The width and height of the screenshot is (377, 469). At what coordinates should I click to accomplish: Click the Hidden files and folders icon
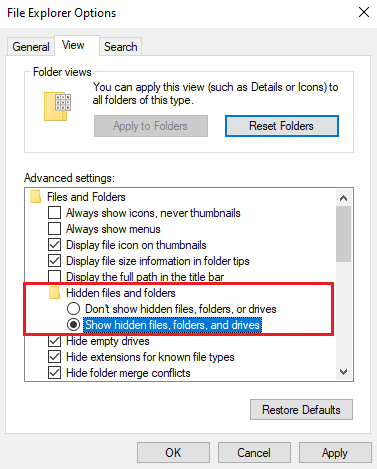point(54,293)
